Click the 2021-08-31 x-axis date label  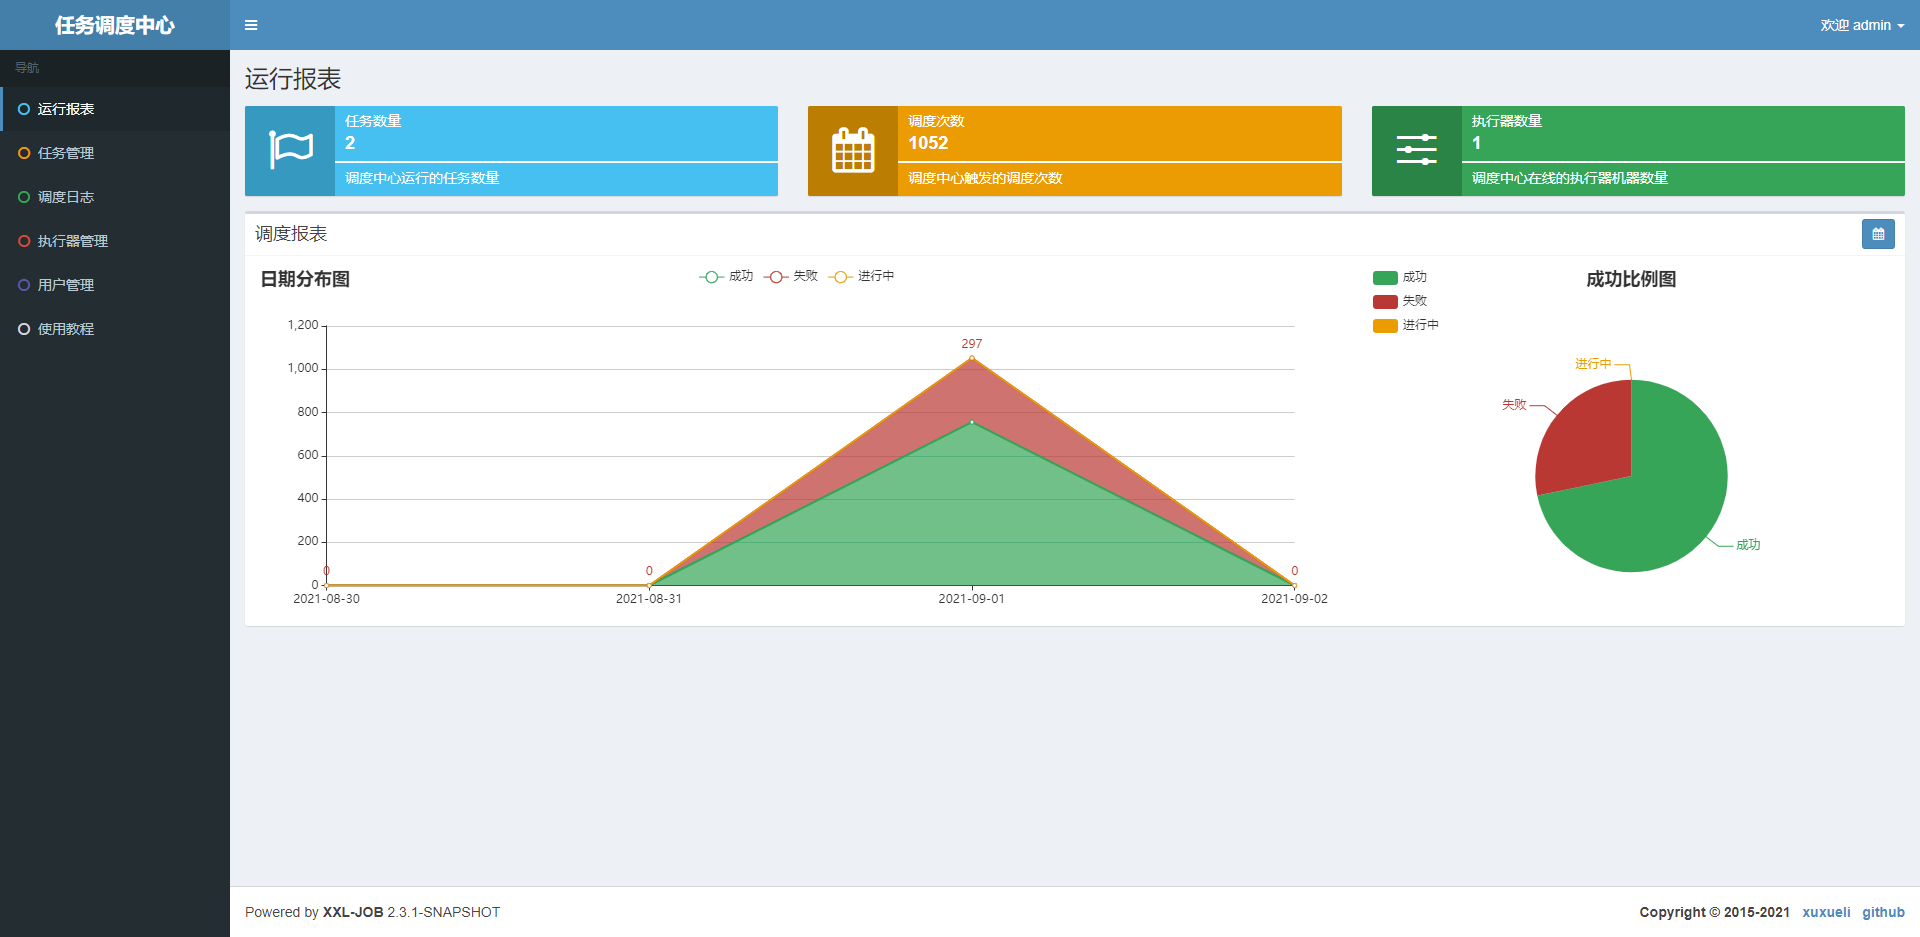649,599
